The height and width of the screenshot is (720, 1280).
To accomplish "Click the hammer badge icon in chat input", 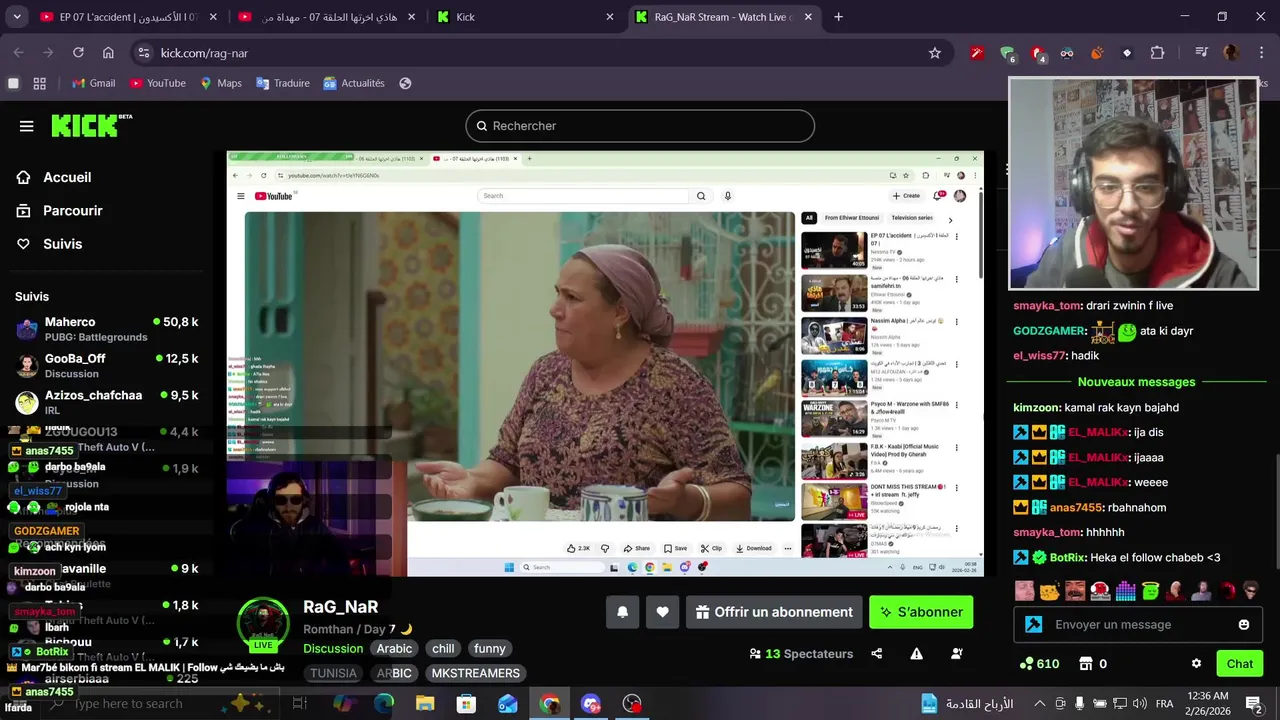I will (x=1034, y=625).
